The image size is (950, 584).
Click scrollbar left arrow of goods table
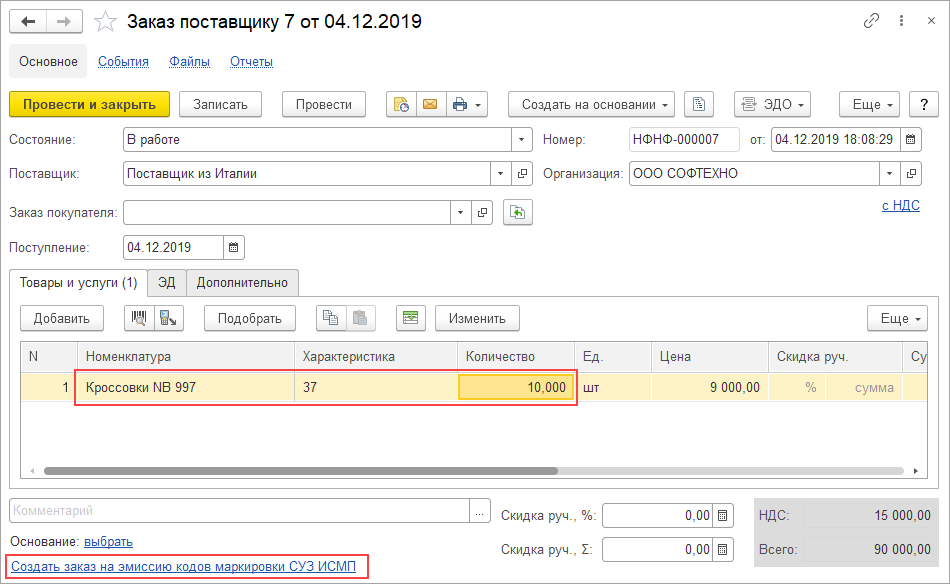click(32, 471)
